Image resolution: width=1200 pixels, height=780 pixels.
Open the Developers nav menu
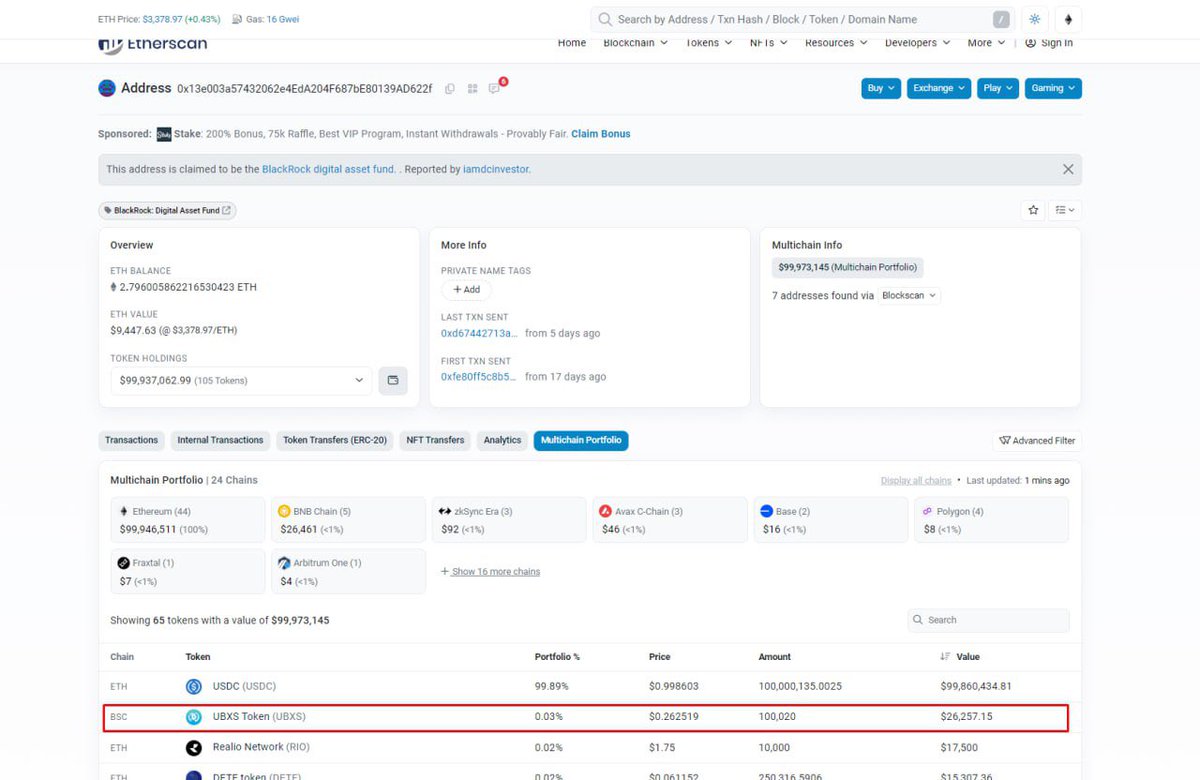click(918, 43)
